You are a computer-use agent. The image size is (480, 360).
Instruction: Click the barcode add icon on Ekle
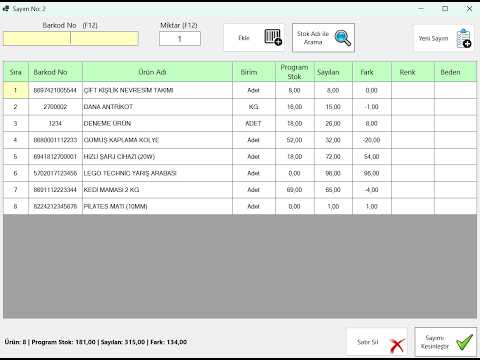click(273, 37)
